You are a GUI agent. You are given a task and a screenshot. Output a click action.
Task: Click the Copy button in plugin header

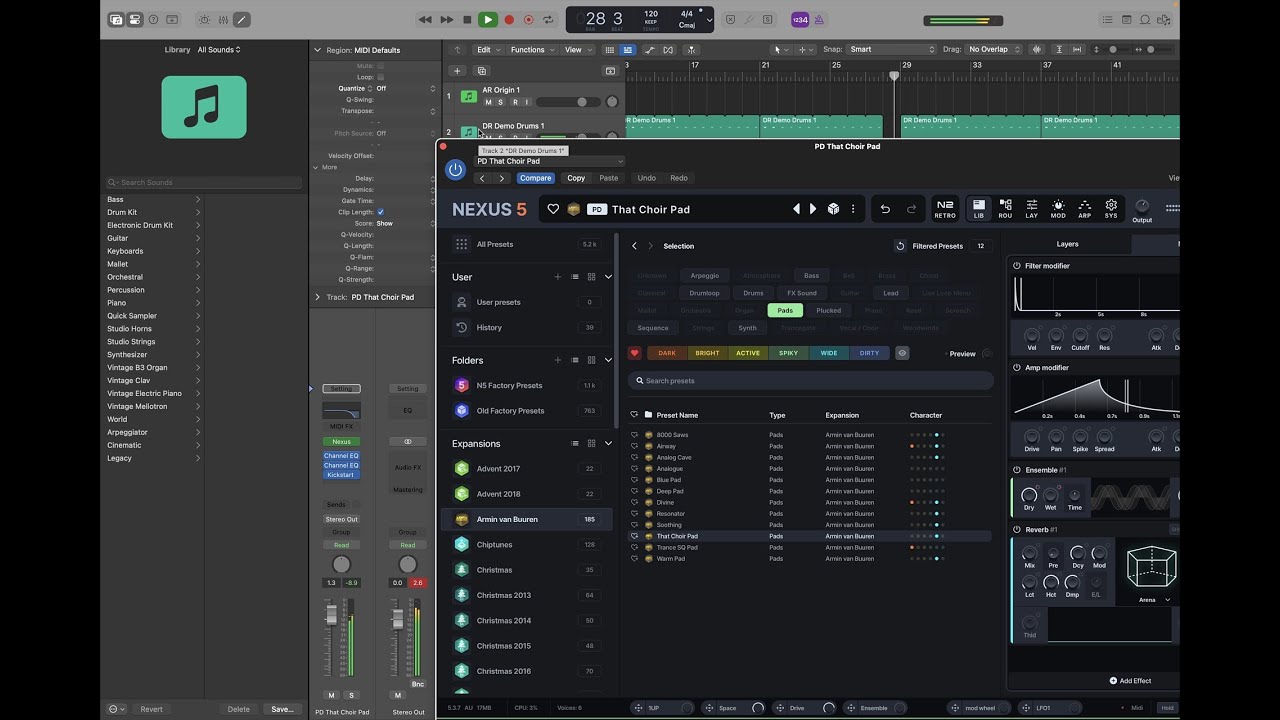(576, 178)
